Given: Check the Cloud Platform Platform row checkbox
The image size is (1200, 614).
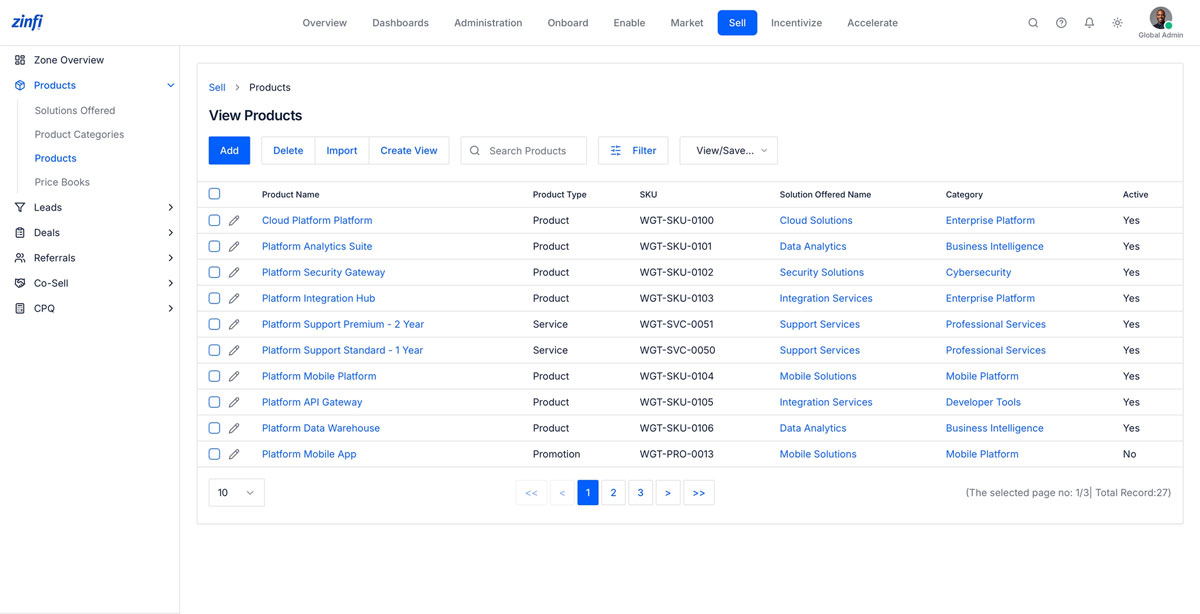Looking at the screenshot, I should 214,220.
